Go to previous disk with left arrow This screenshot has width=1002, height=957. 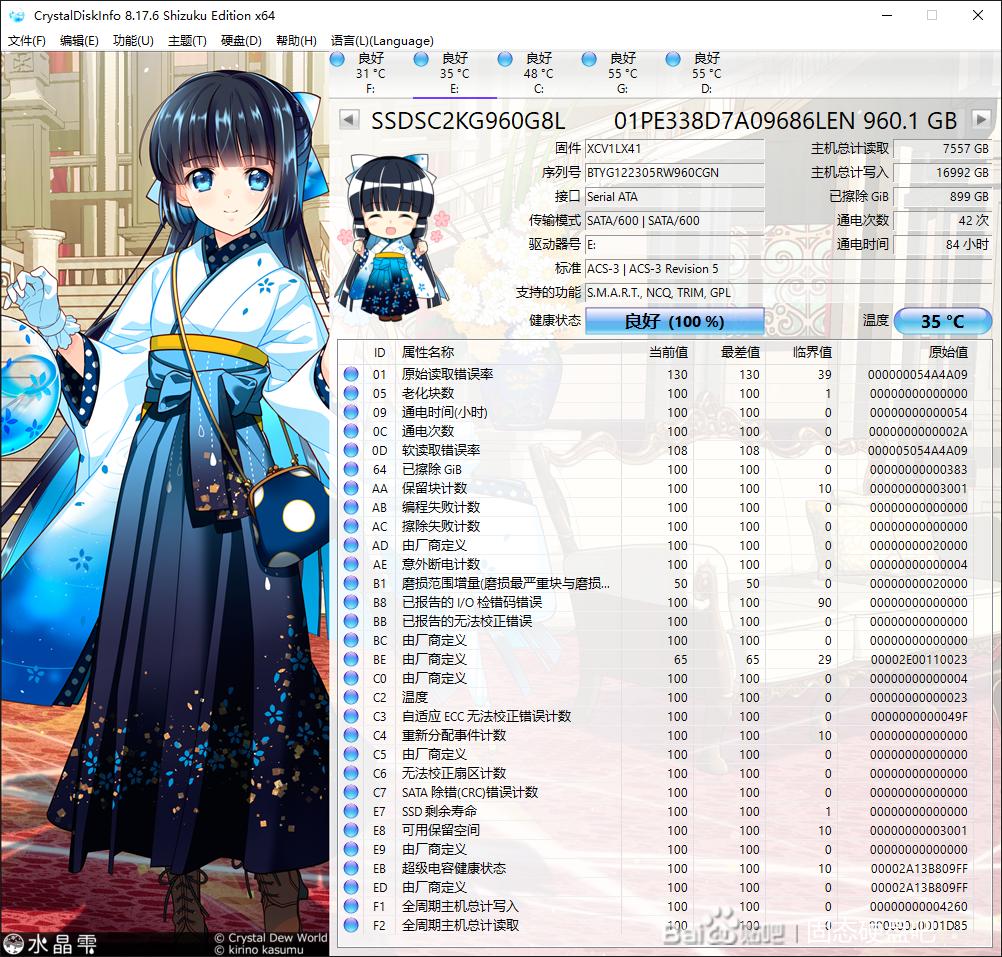(x=348, y=119)
